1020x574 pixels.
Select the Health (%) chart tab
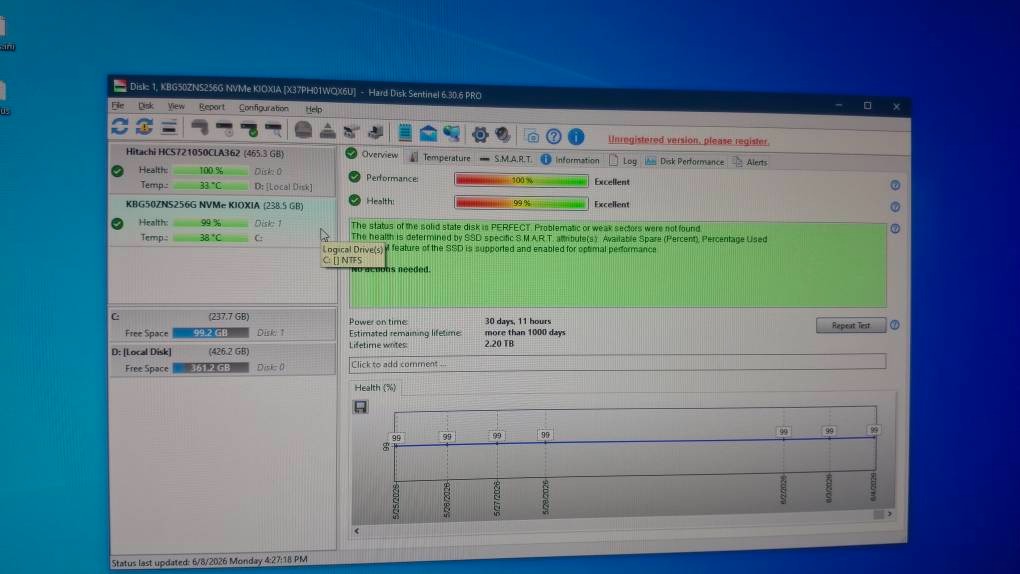[375, 387]
